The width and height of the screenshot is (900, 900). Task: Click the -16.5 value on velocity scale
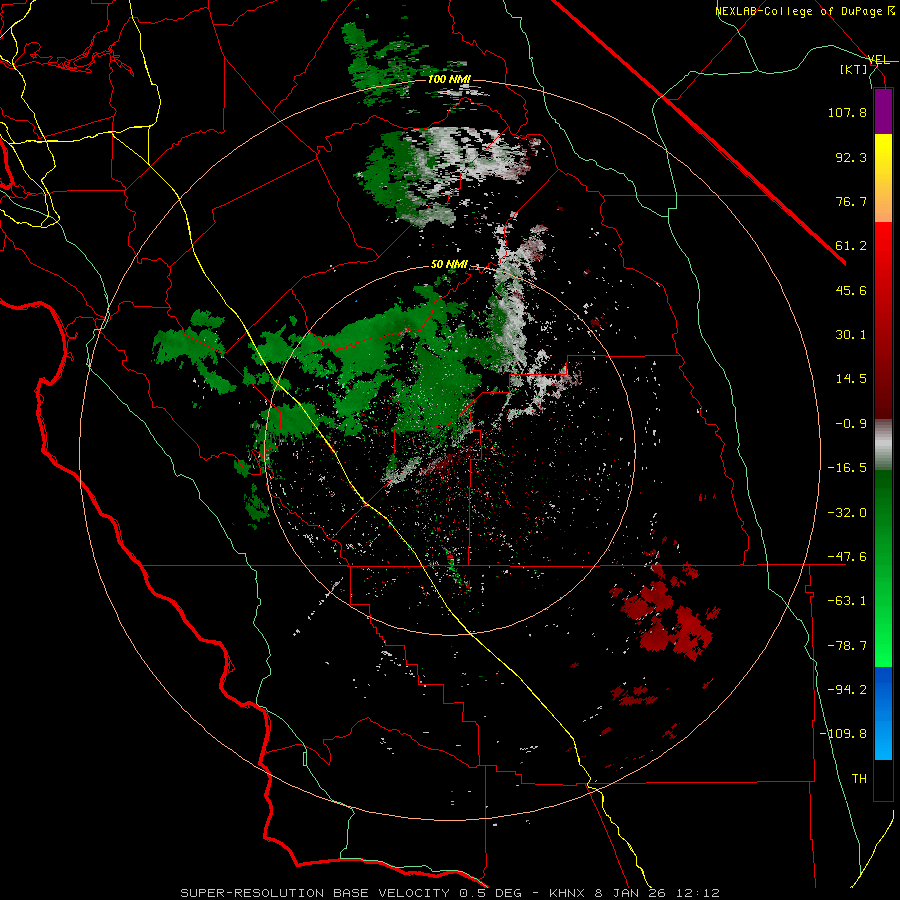[x=847, y=468]
